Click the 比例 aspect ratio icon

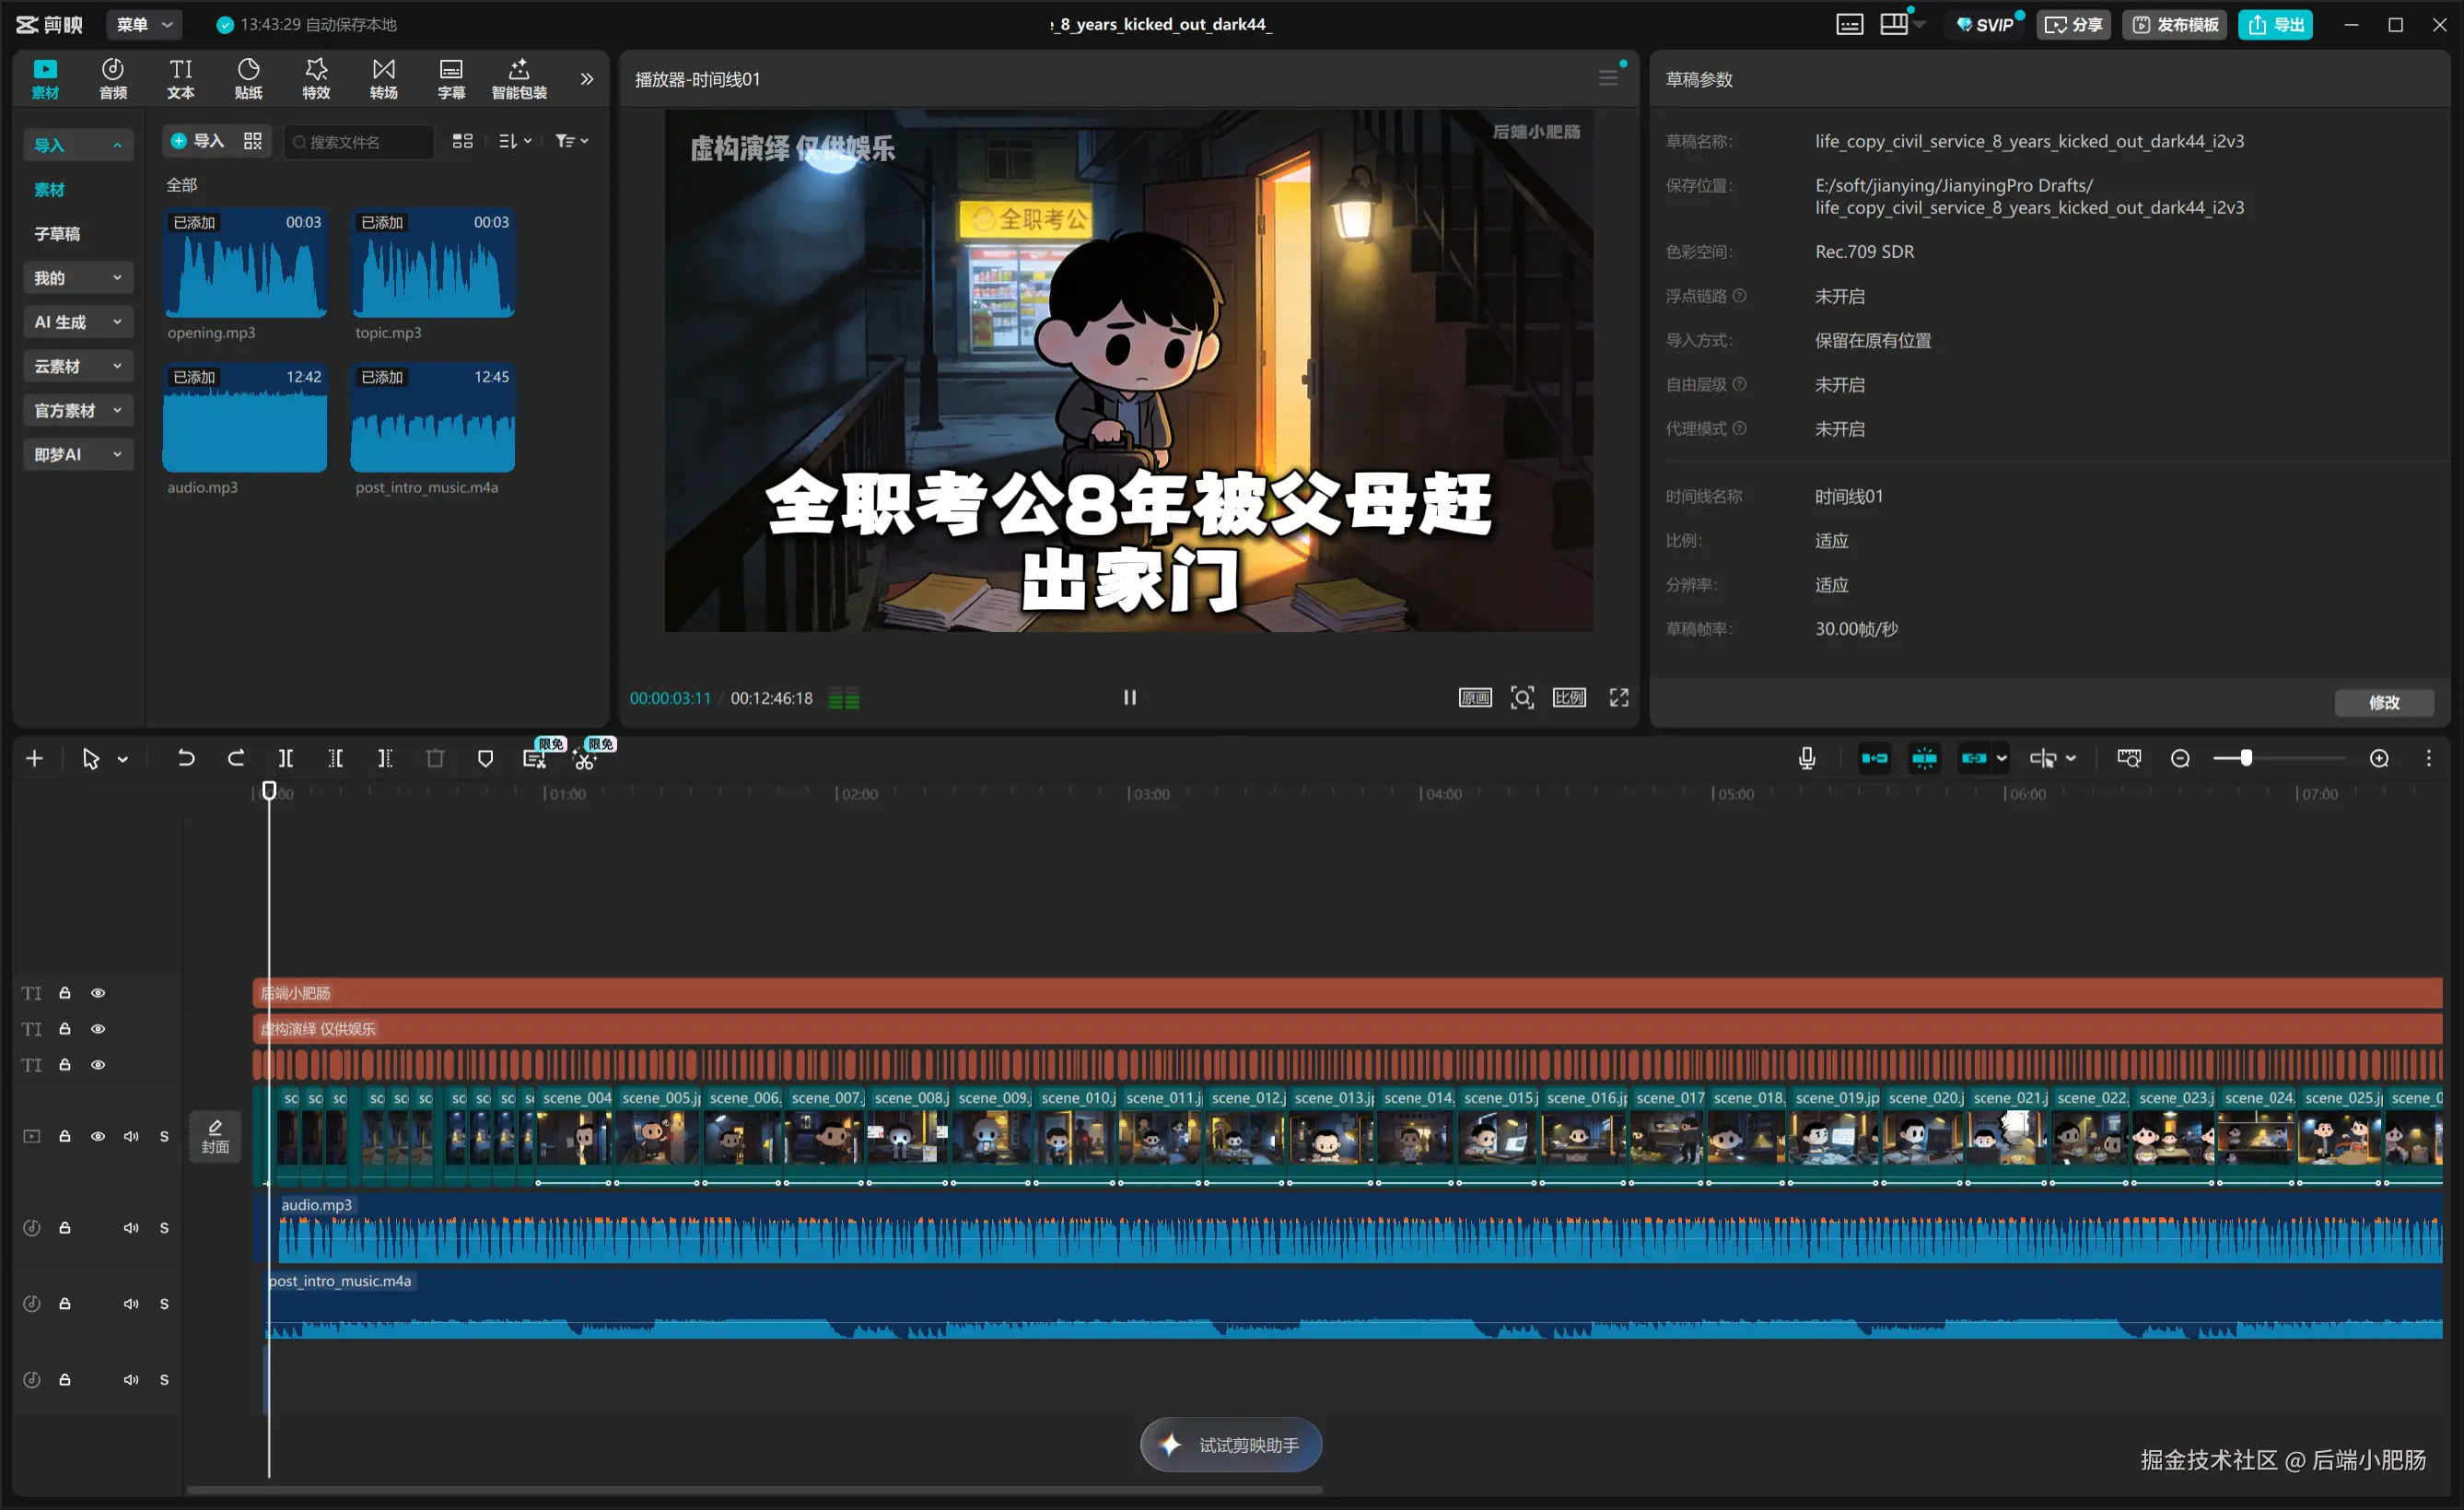1568,697
